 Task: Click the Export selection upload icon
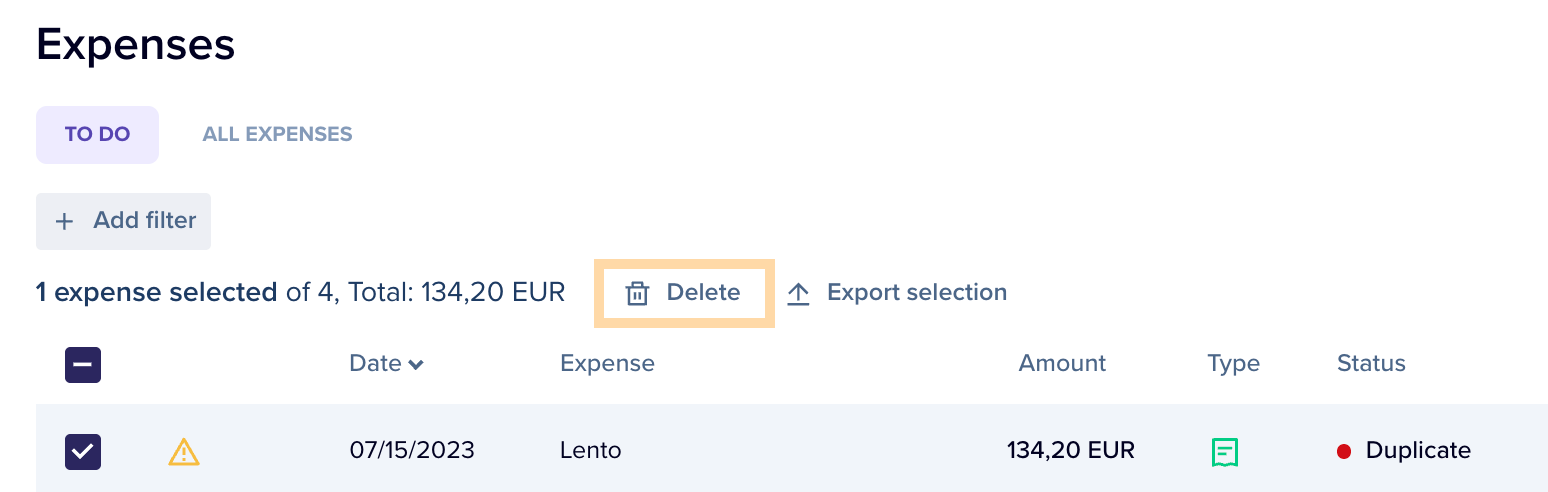[798, 293]
